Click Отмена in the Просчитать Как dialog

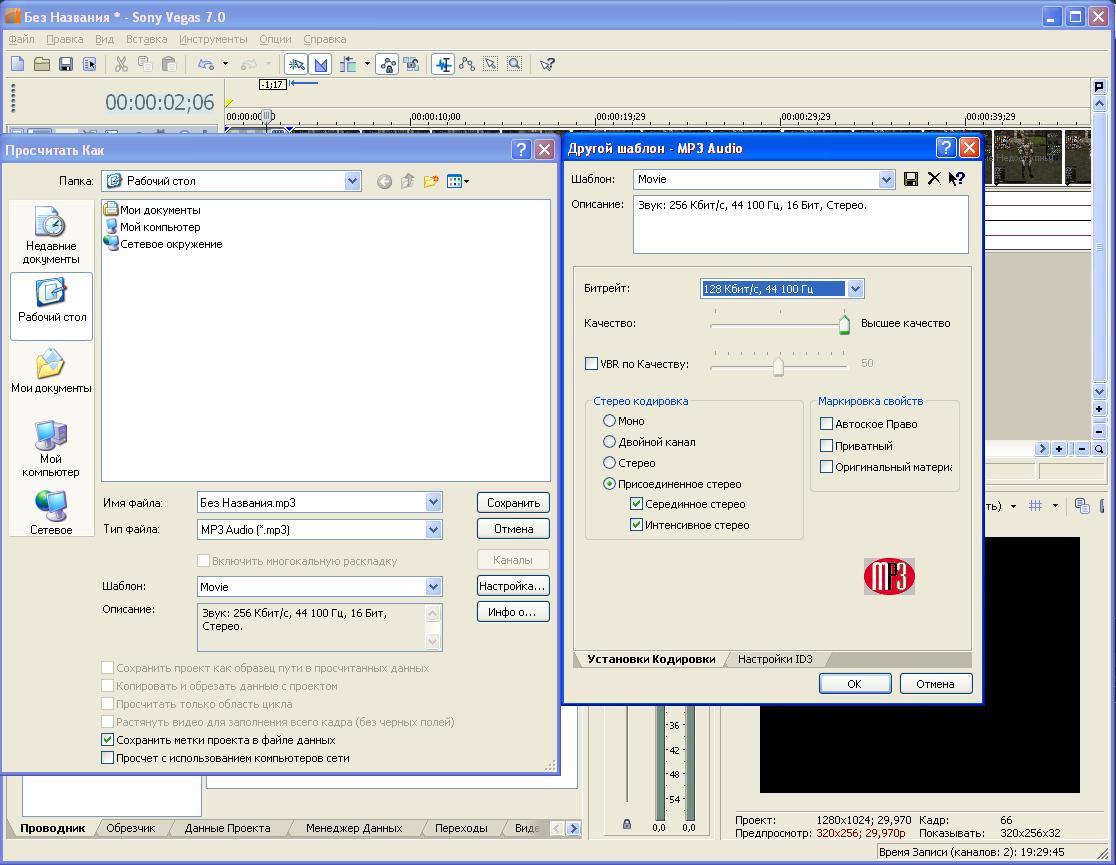click(x=513, y=529)
